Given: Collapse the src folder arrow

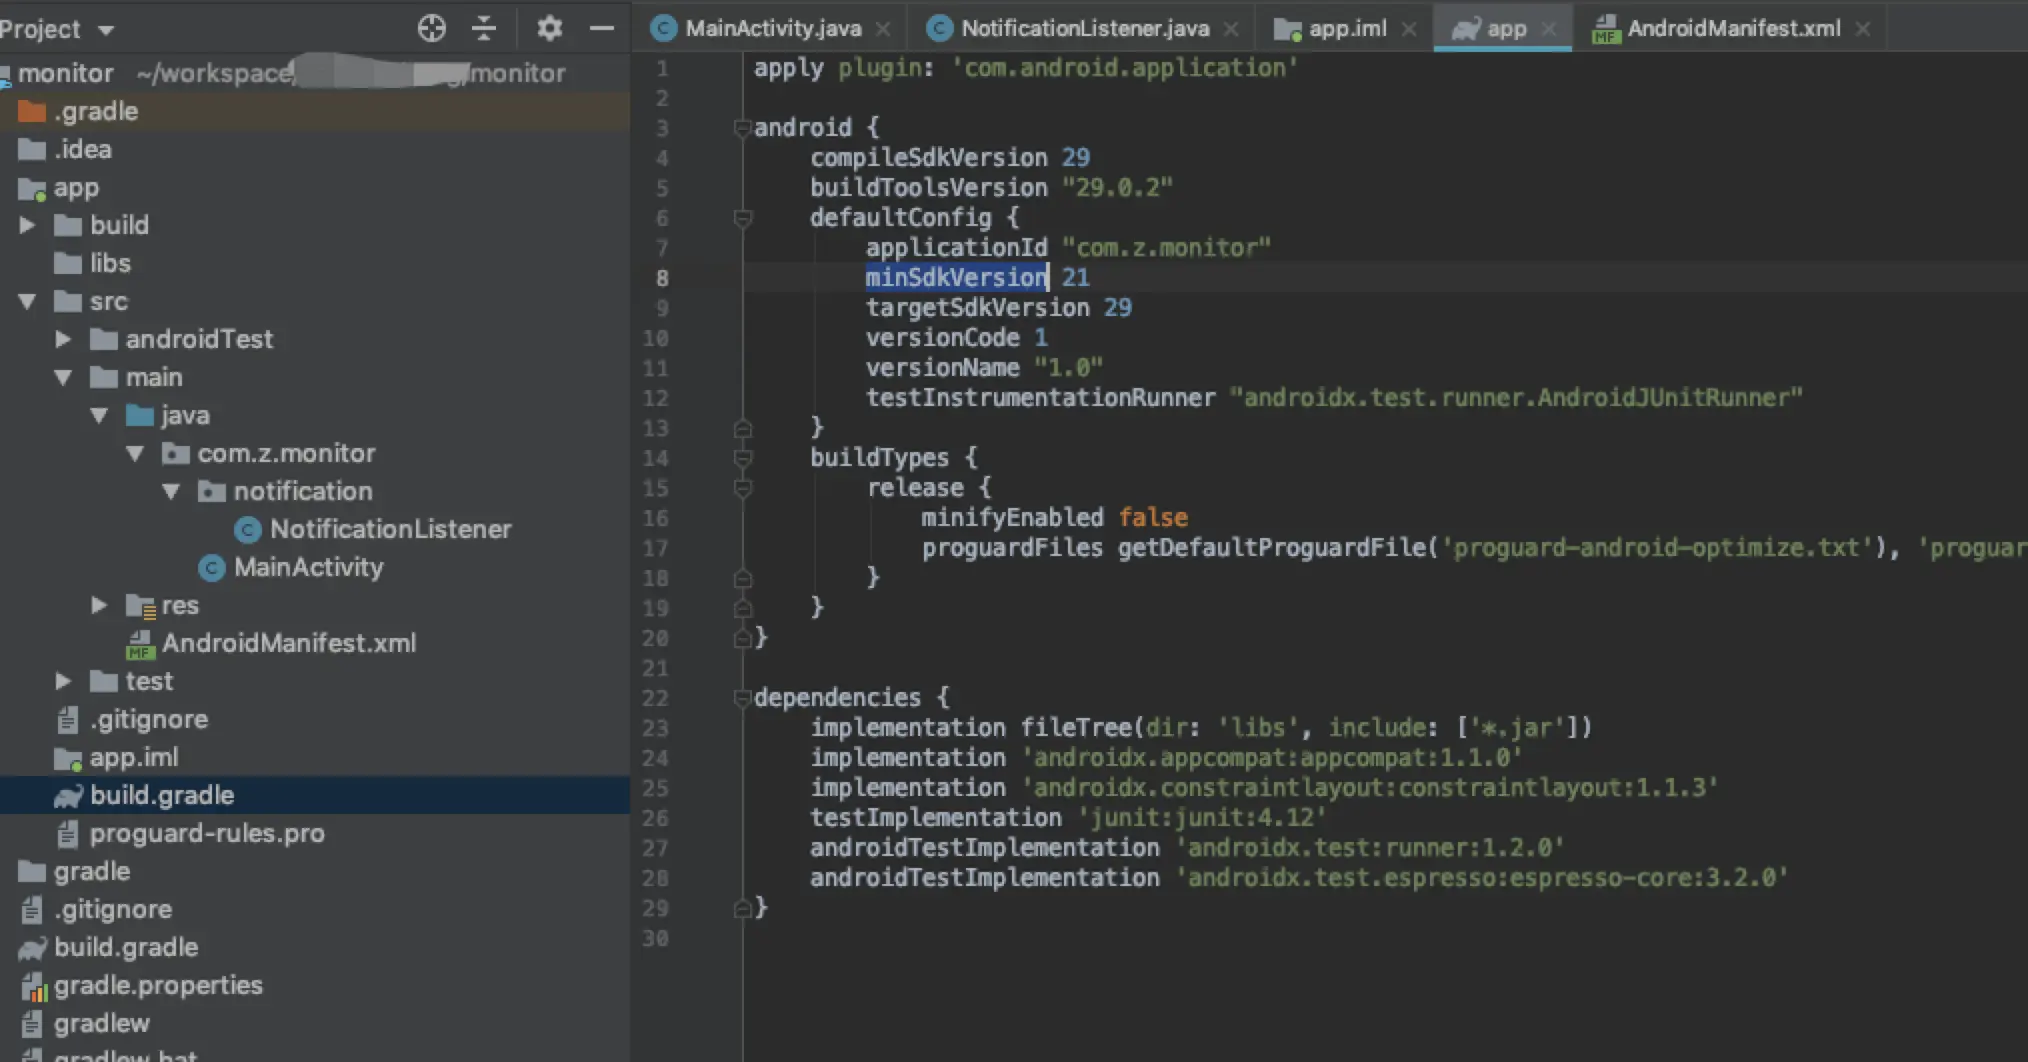Looking at the screenshot, I should (27, 301).
